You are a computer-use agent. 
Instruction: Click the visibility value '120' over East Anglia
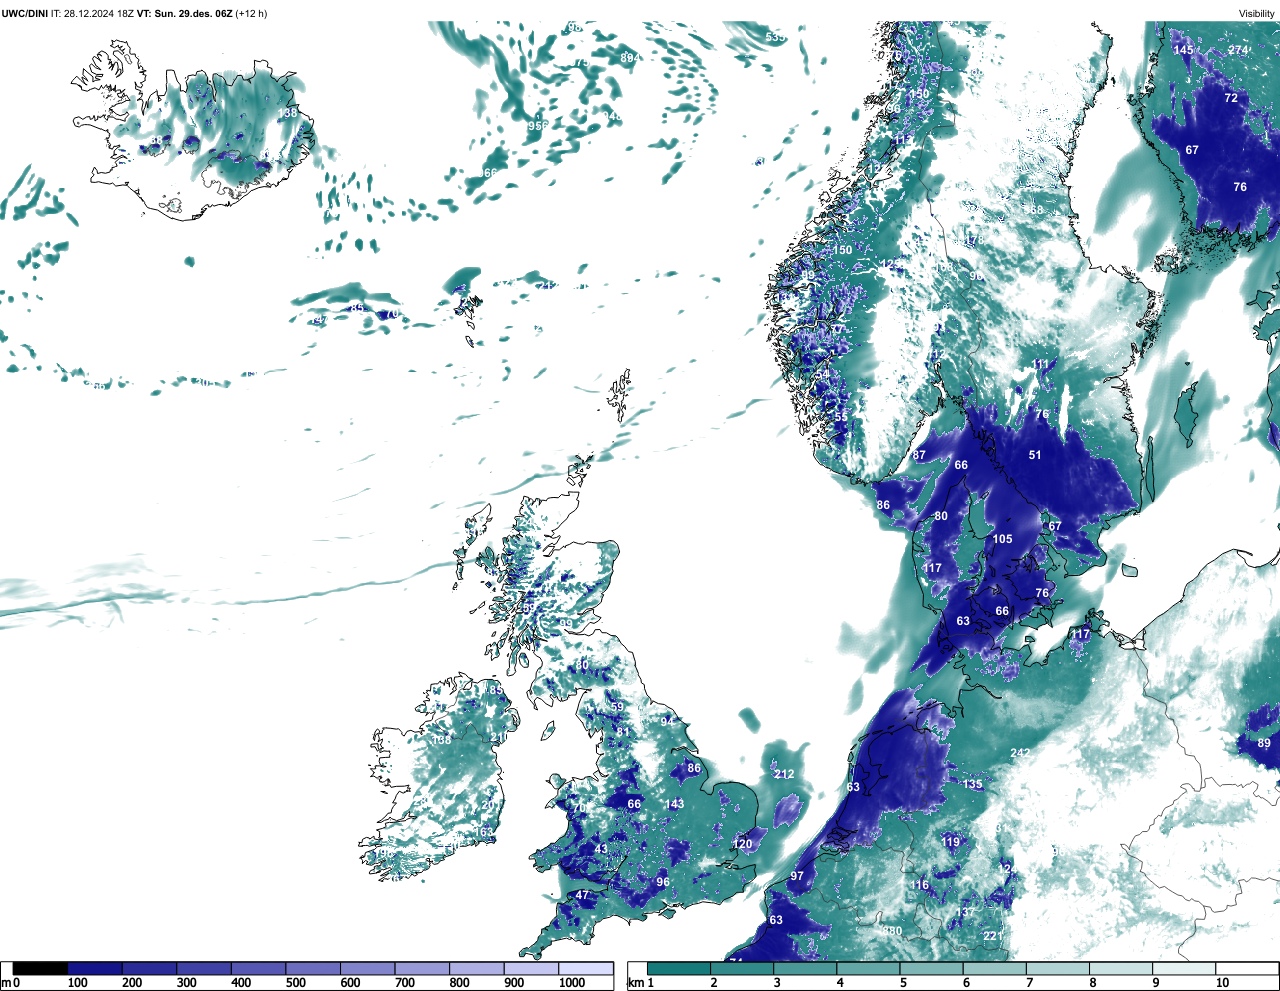[x=742, y=844]
